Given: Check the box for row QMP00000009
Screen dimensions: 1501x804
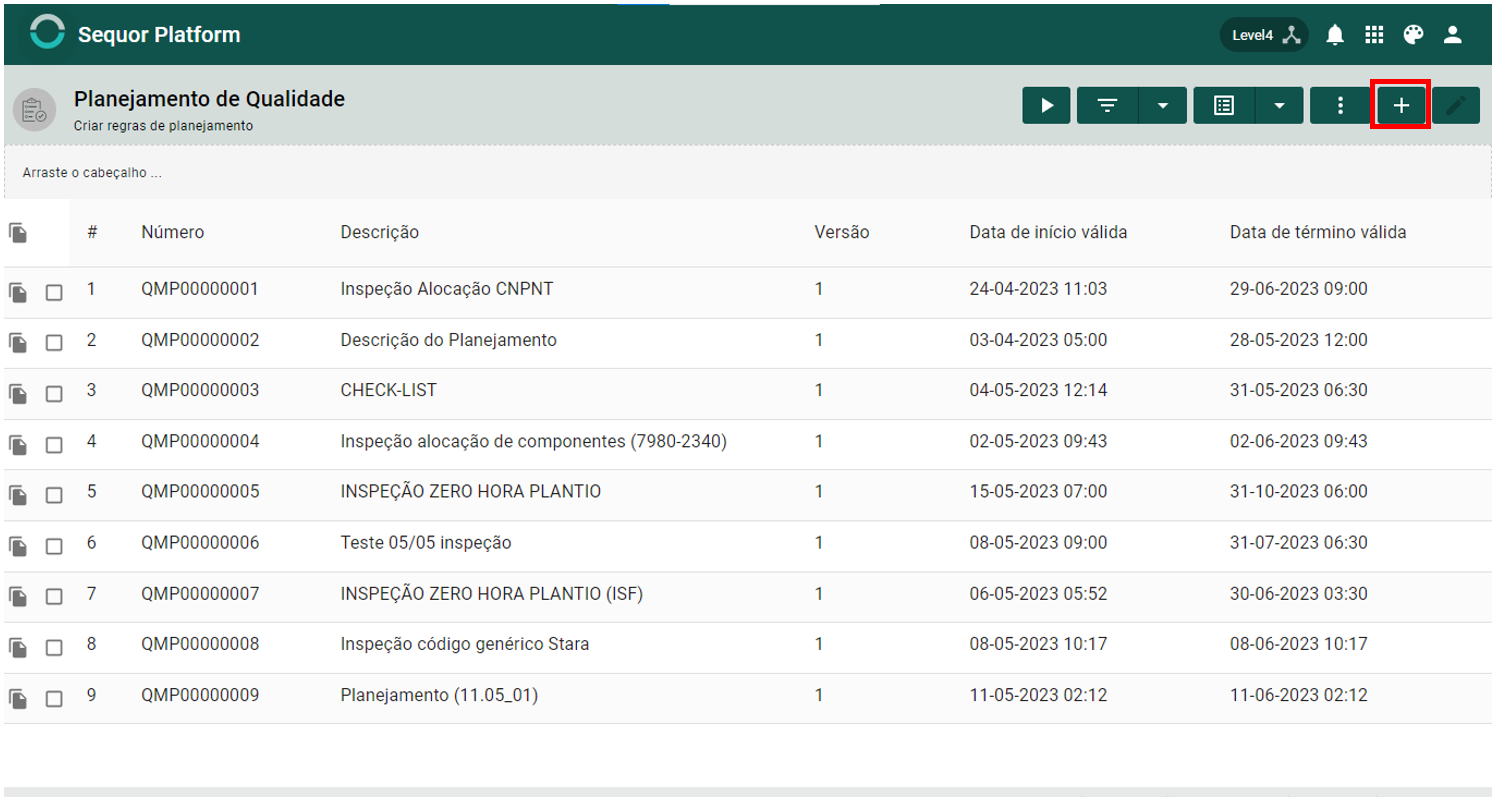Looking at the screenshot, I should [54, 698].
